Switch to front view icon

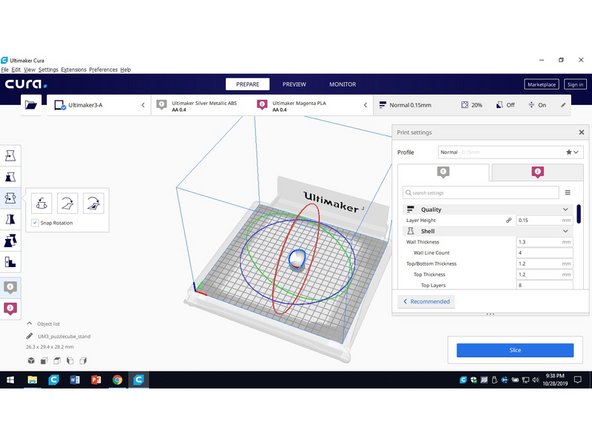tap(44, 361)
